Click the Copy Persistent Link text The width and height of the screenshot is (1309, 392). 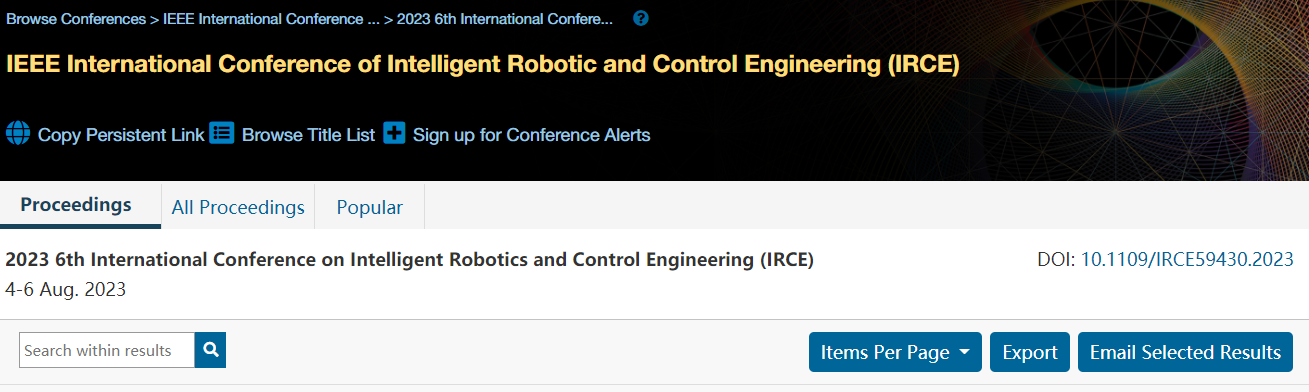click(121, 134)
